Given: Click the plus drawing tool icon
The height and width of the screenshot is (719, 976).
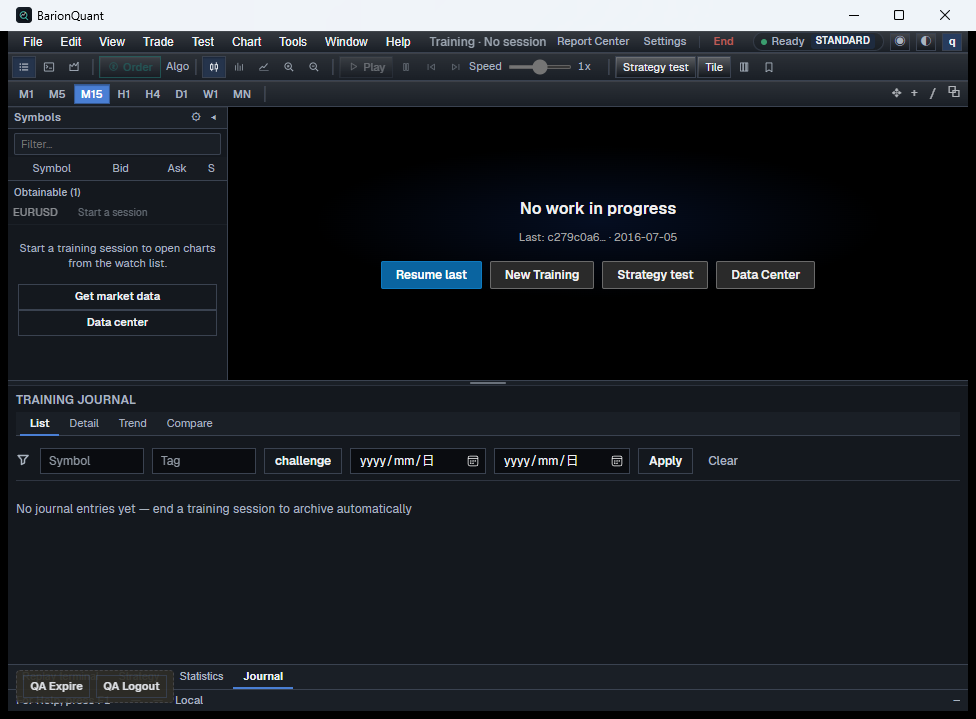Looking at the screenshot, I should pos(914,93).
